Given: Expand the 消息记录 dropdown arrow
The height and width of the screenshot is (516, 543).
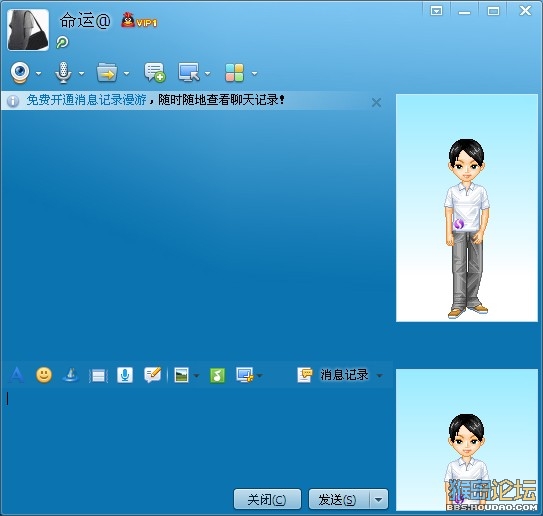Looking at the screenshot, I should pyautogui.click(x=380, y=375).
